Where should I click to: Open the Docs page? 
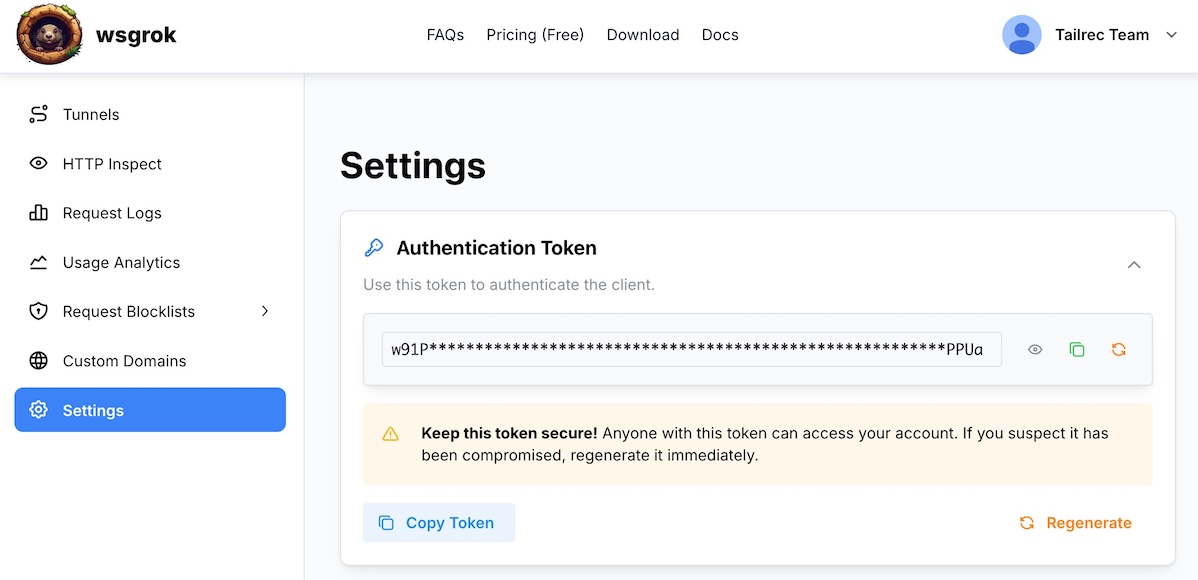pyautogui.click(x=720, y=34)
